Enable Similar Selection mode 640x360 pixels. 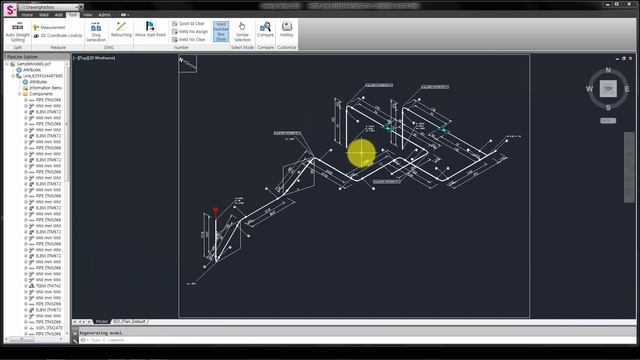pyautogui.click(x=242, y=32)
